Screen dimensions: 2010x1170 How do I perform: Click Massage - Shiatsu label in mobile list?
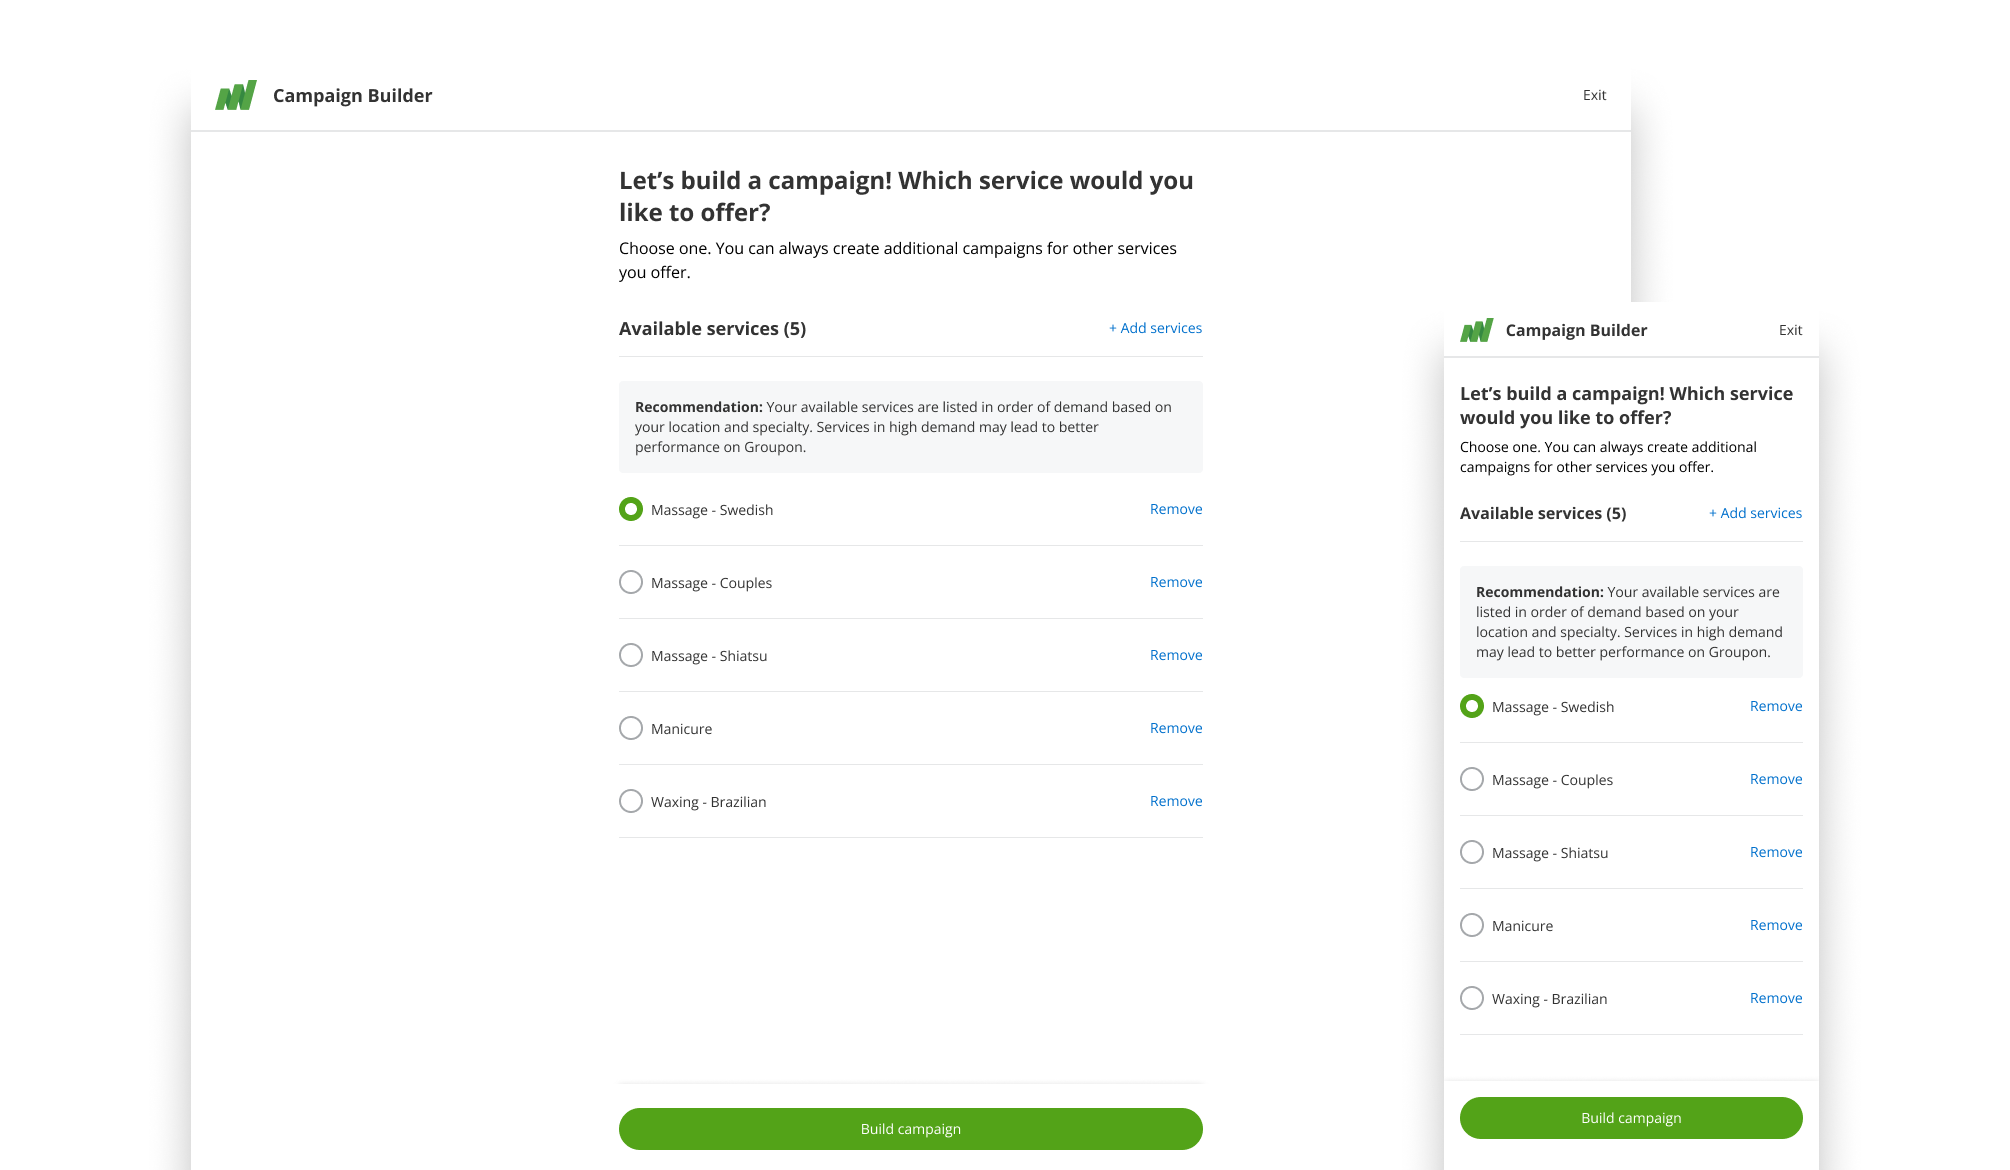(1550, 853)
